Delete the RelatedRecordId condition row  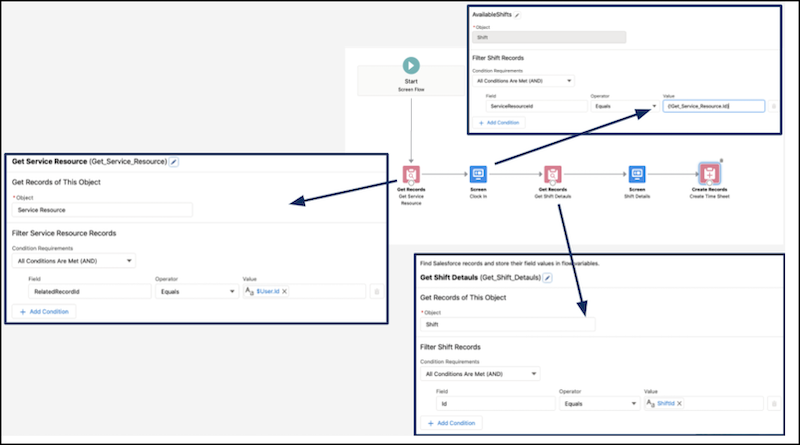pyautogui.click(x=376, y=291)
